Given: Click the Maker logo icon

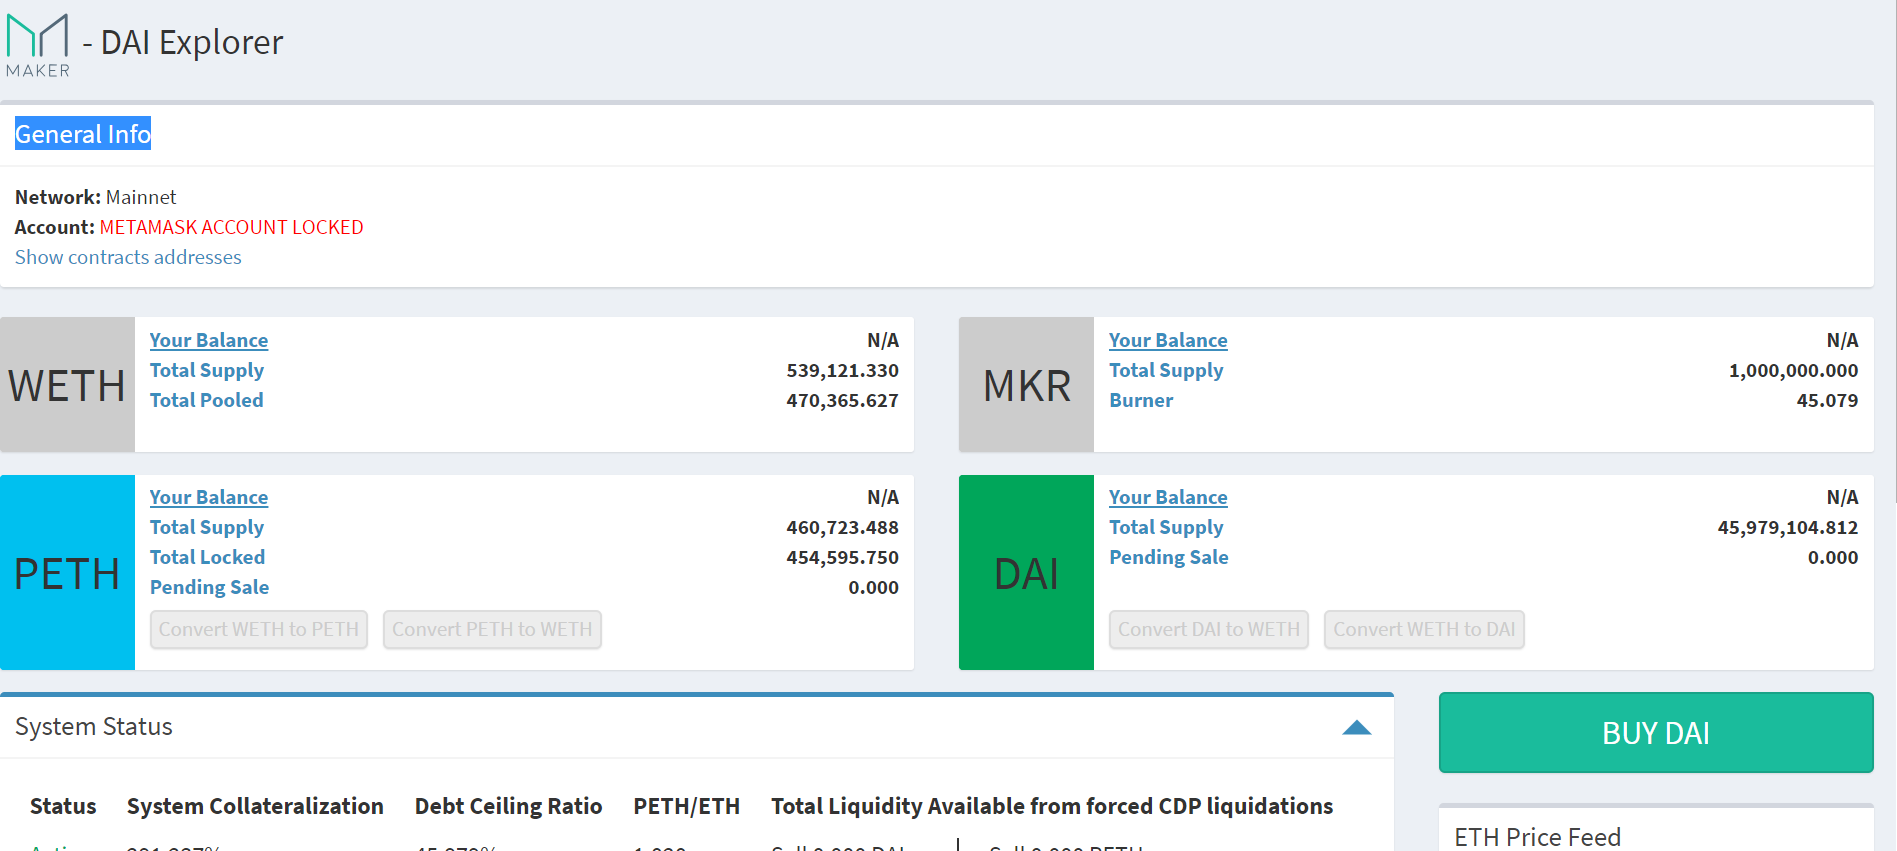Looking at the screenshot, I should tap(38, 45).
